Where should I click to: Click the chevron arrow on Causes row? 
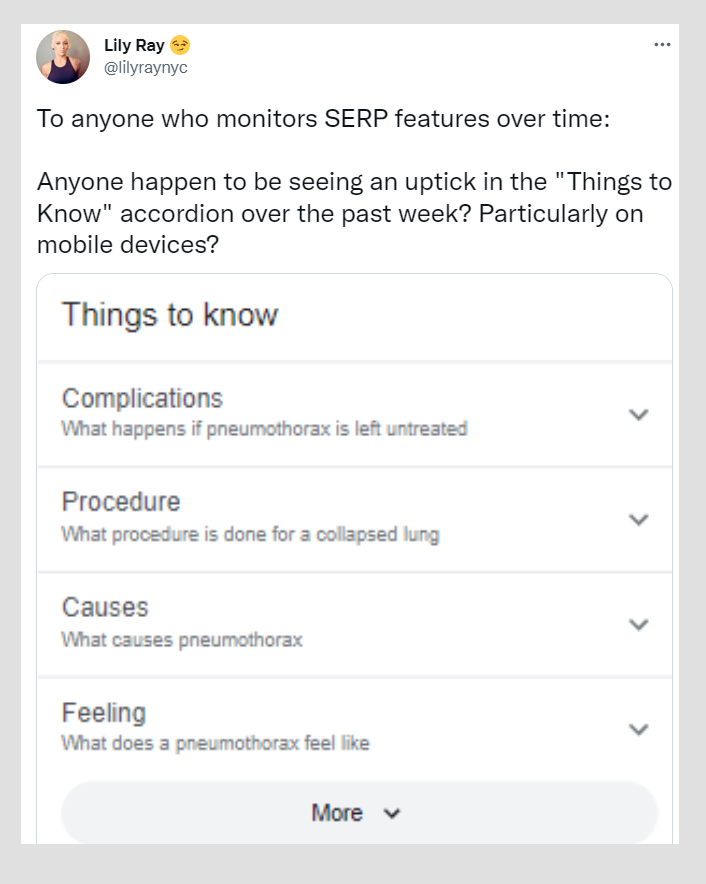[640, 624]
